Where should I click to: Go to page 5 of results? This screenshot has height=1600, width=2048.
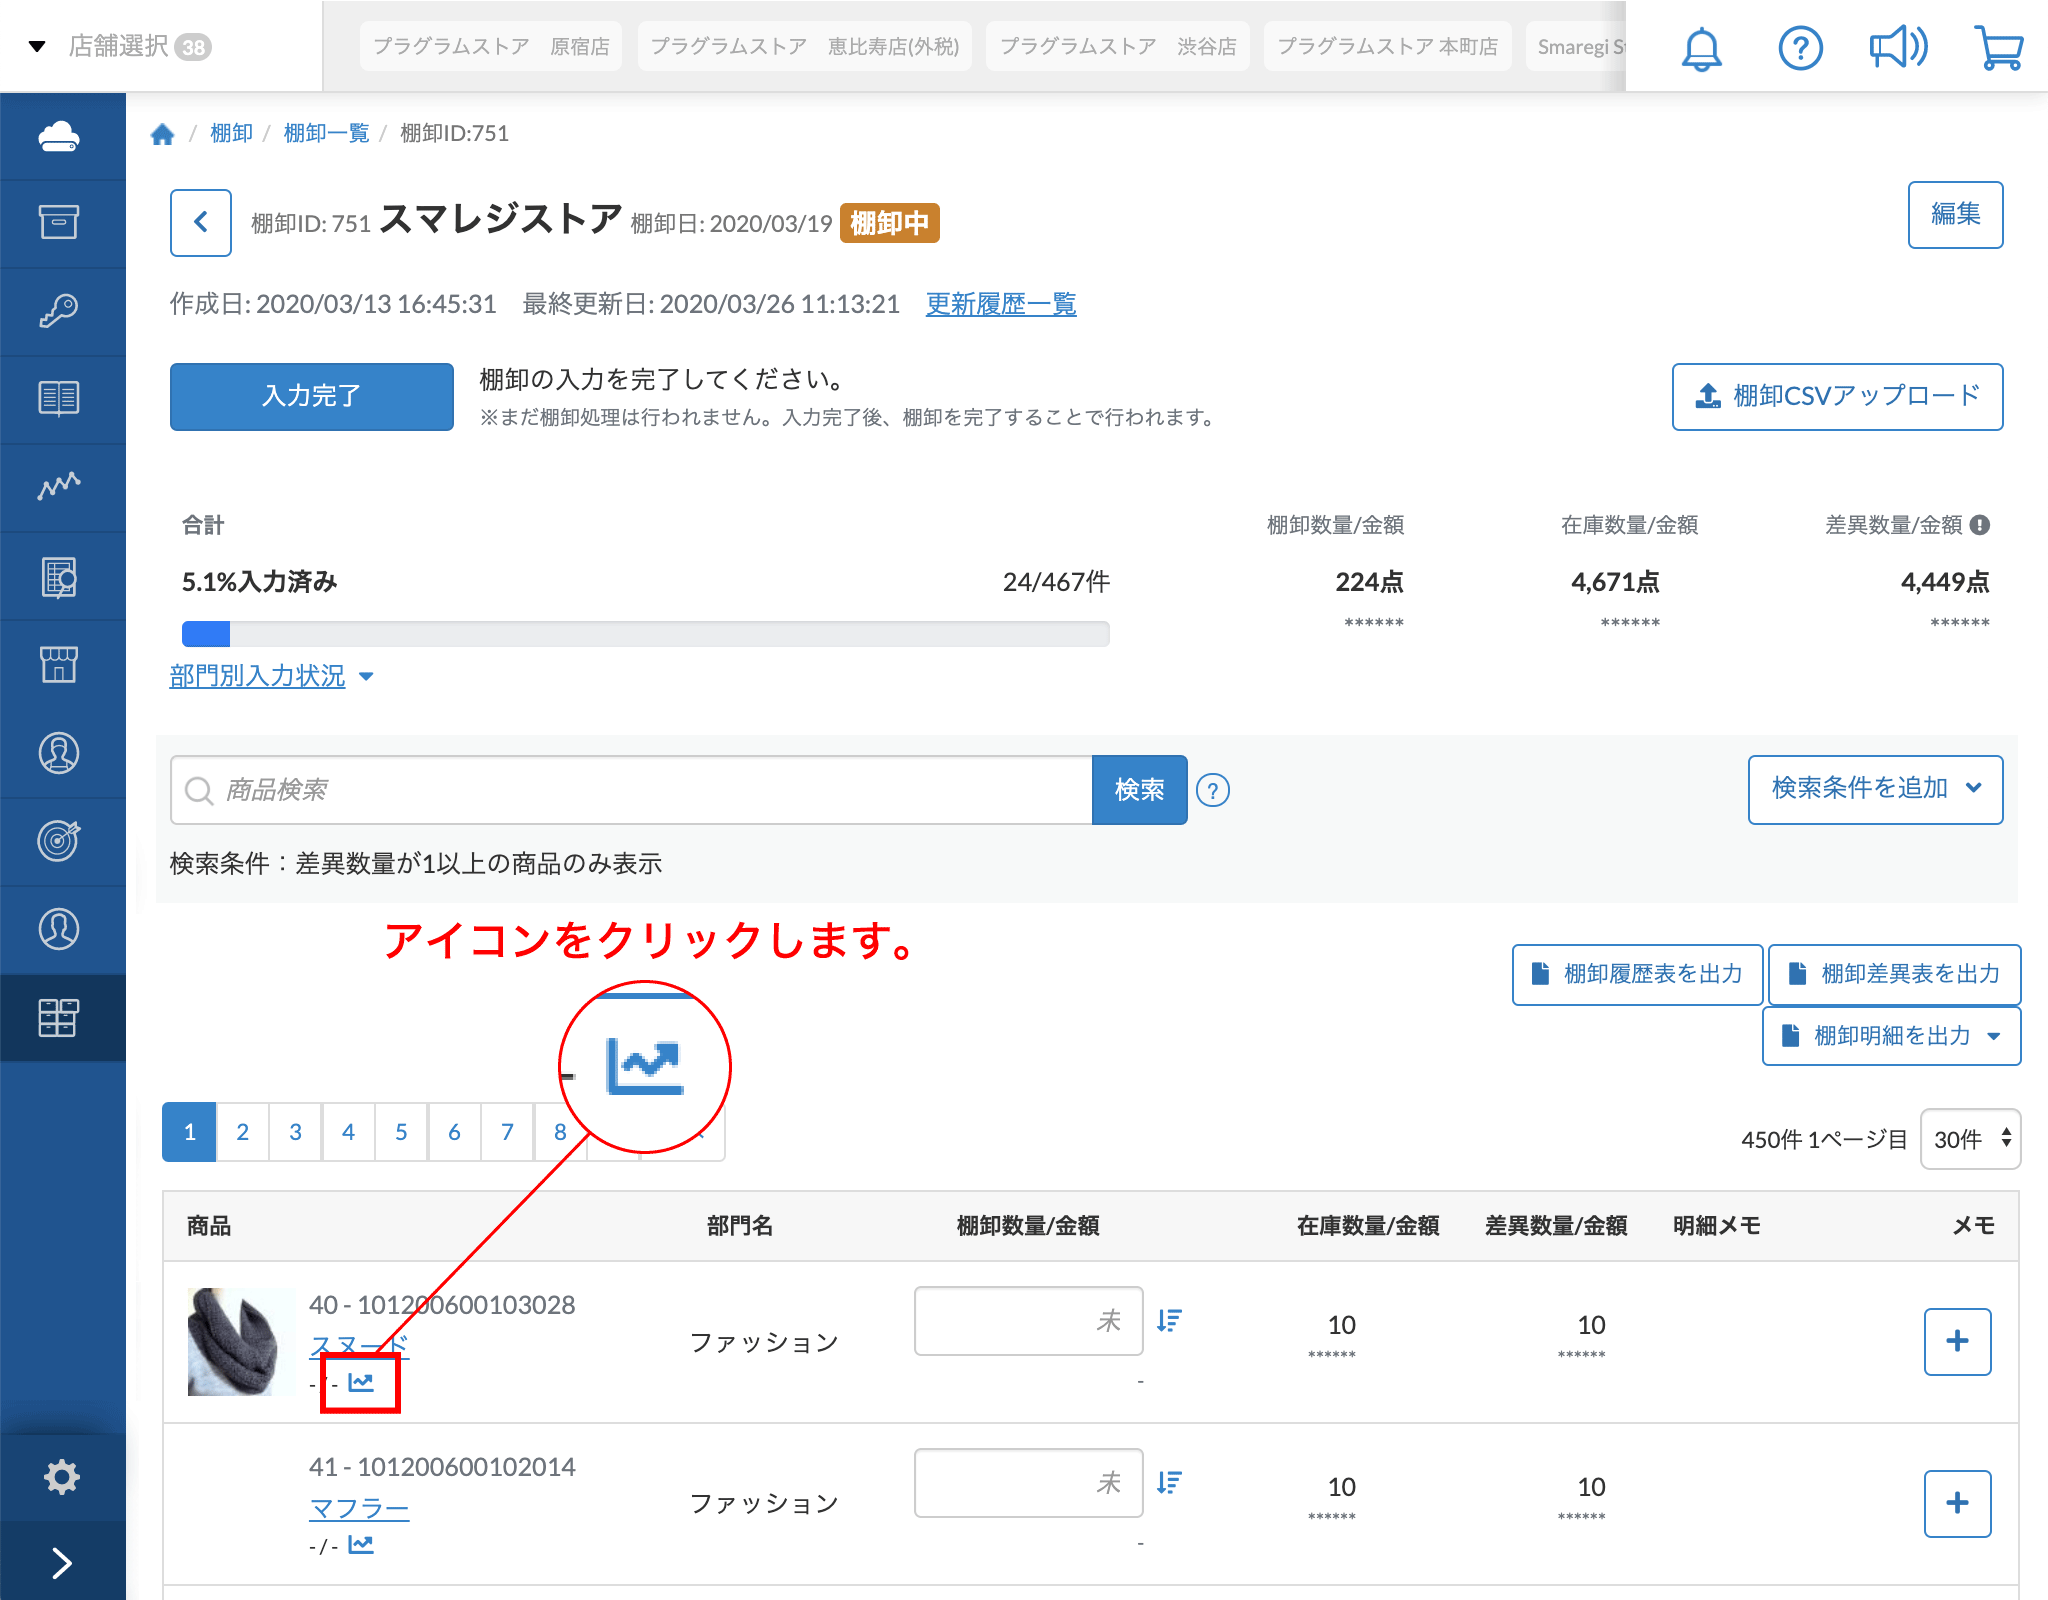[401, 1132]
